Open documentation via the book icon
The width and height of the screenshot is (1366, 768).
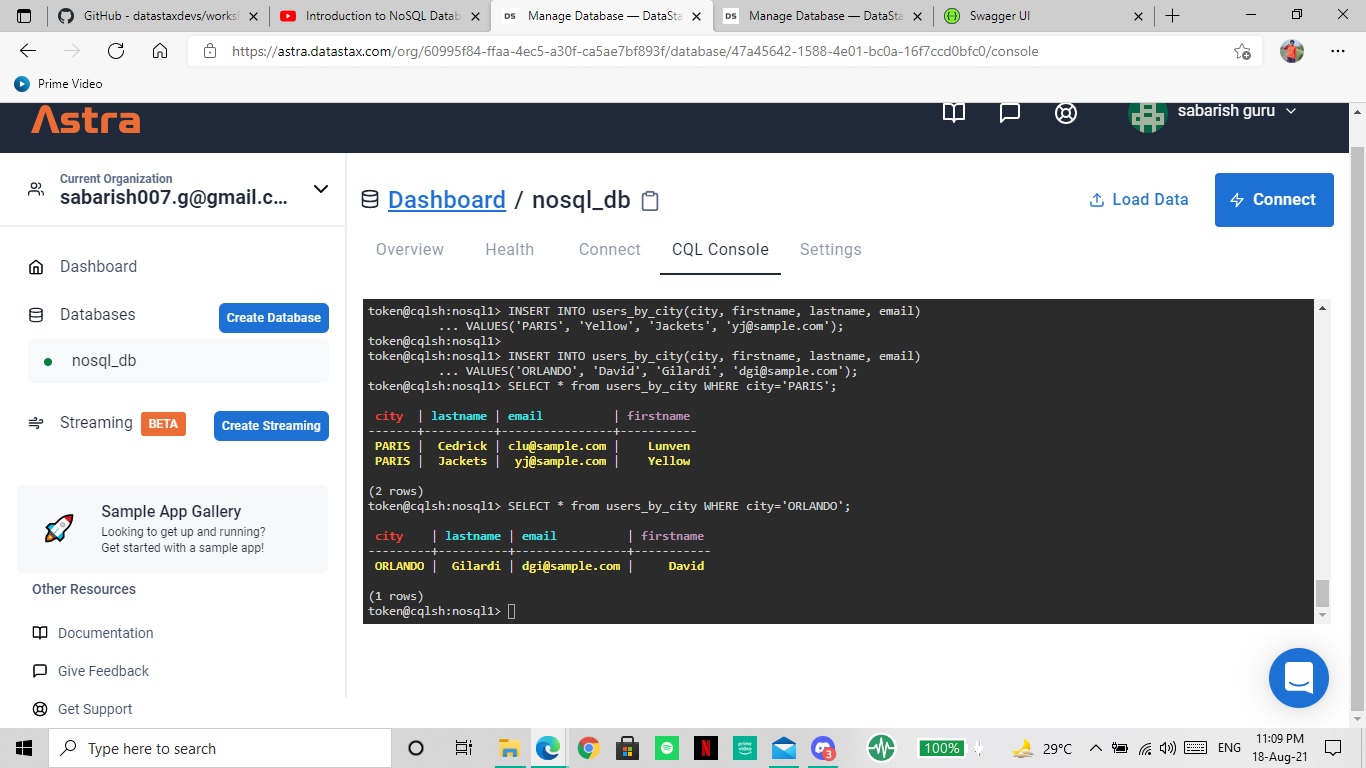pos(953,113)
